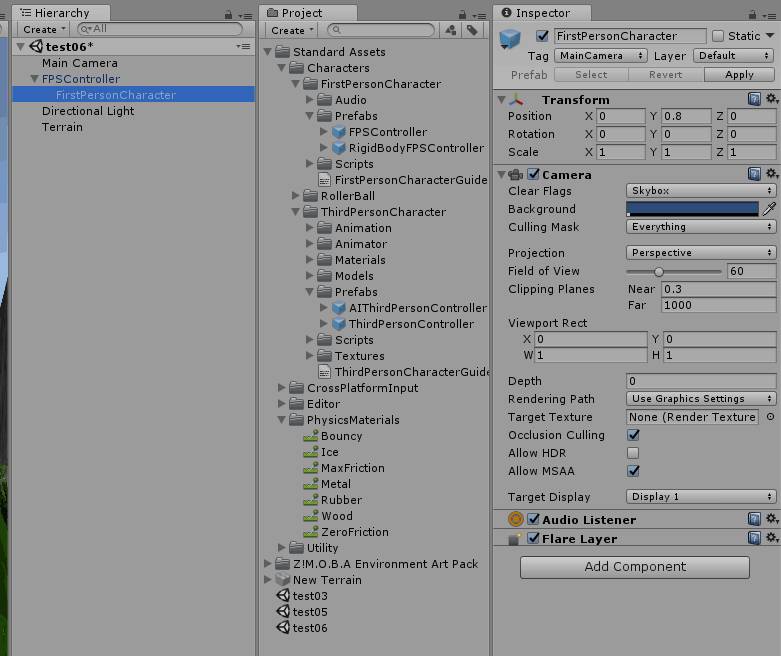The image size is (781, 656).
Task: Toggle the Occlusion Culling checkbox
Action: pos(633,435)
